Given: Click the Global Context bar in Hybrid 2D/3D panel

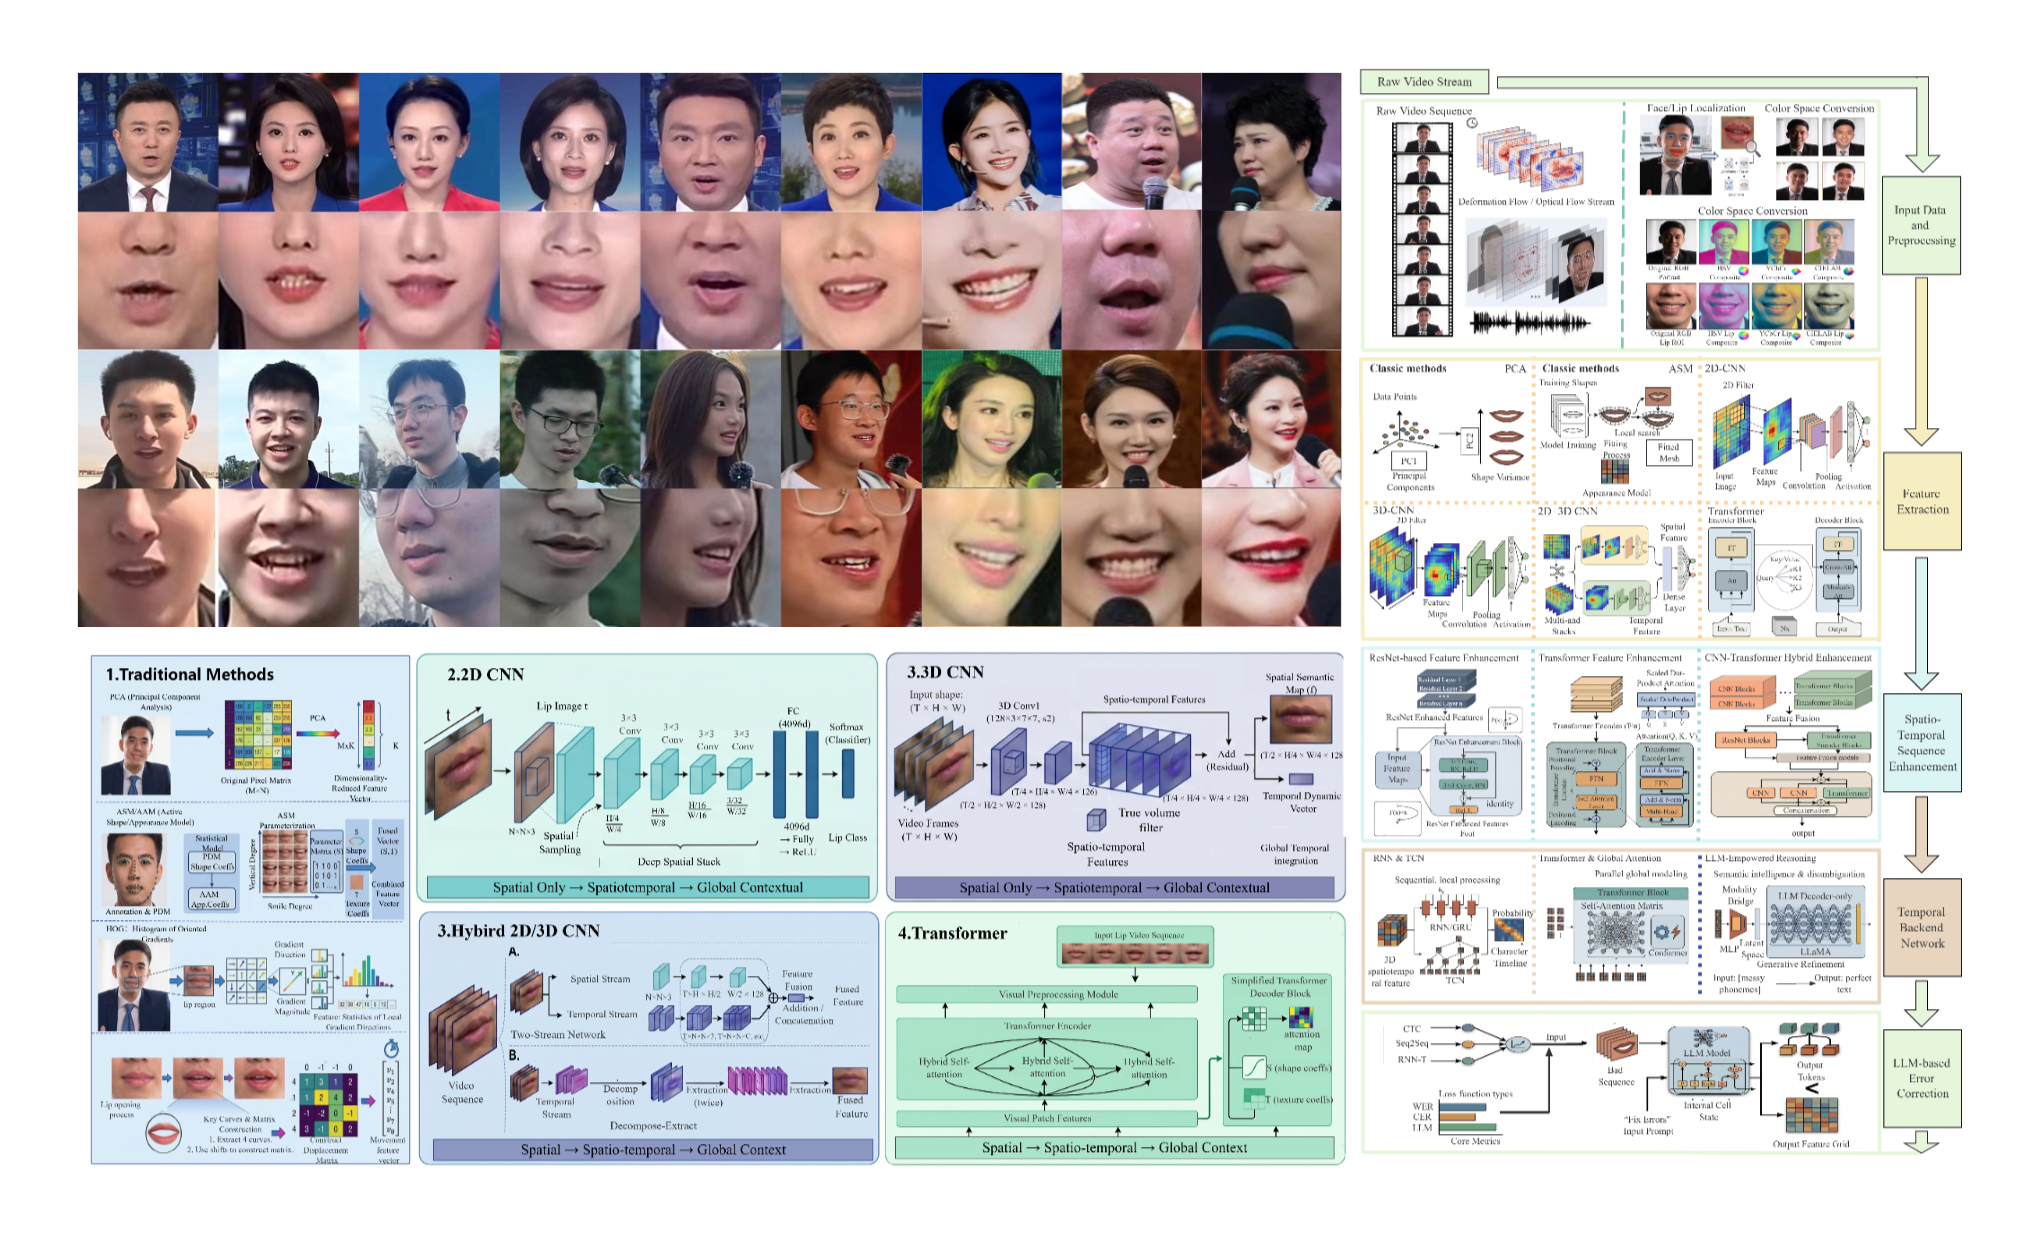Looking at the screenshot, I should coord(653,1149).
